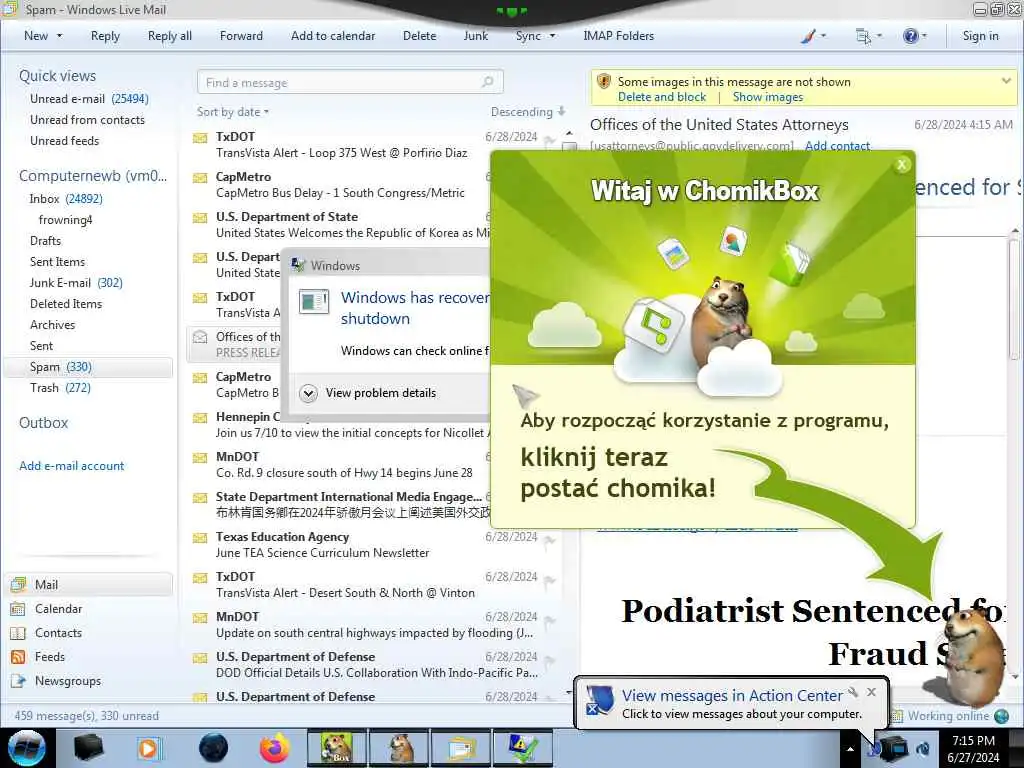Click the Add contact link
Image resolution: width=1024 pixels, height=768 pixels.
[x=837, y=146]
